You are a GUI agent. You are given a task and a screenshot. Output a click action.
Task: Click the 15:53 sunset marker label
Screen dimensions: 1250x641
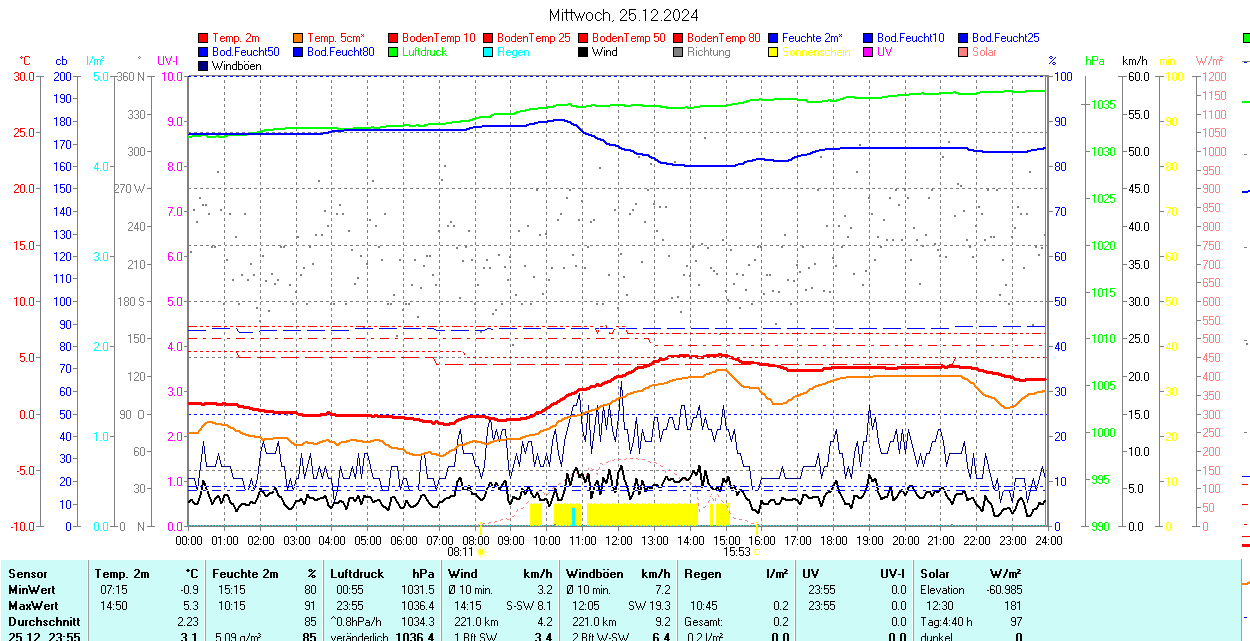point(737,551)
